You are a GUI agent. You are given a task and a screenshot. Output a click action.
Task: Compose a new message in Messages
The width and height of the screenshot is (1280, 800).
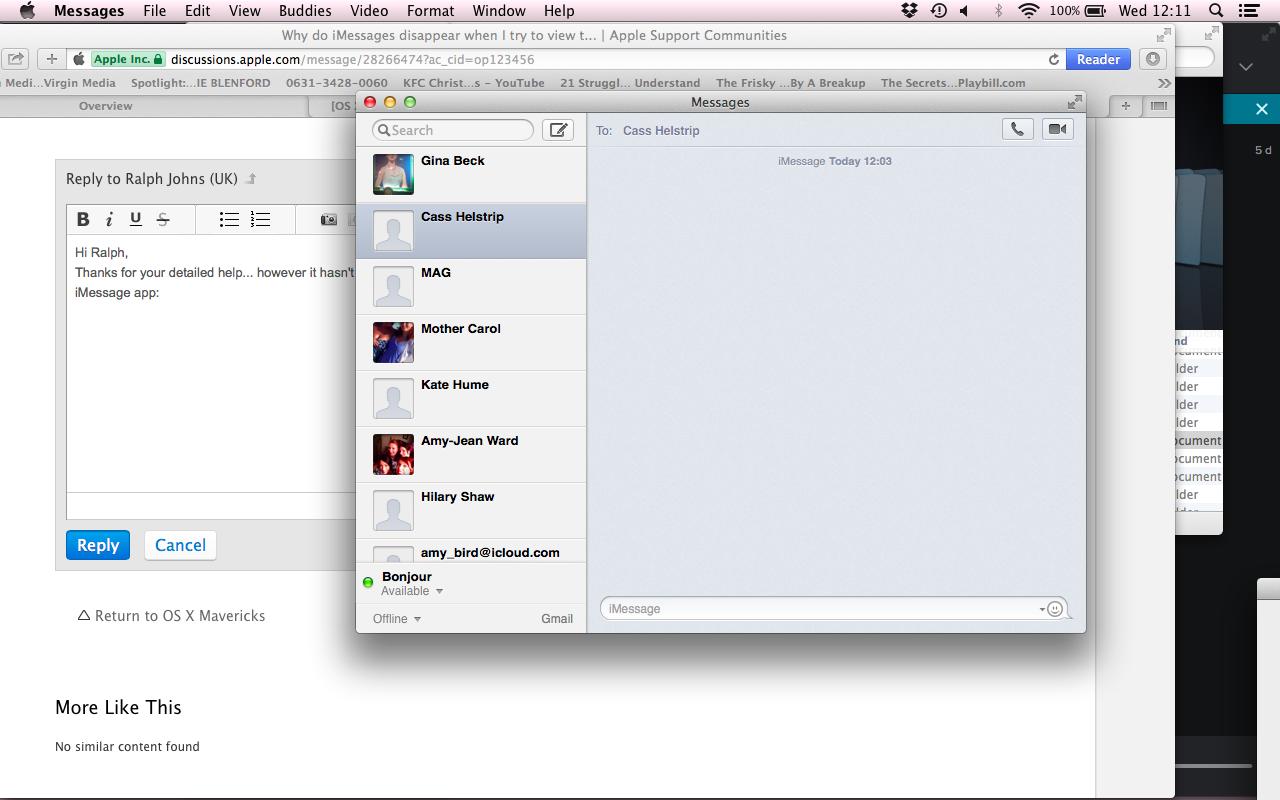tap(558, 130)
